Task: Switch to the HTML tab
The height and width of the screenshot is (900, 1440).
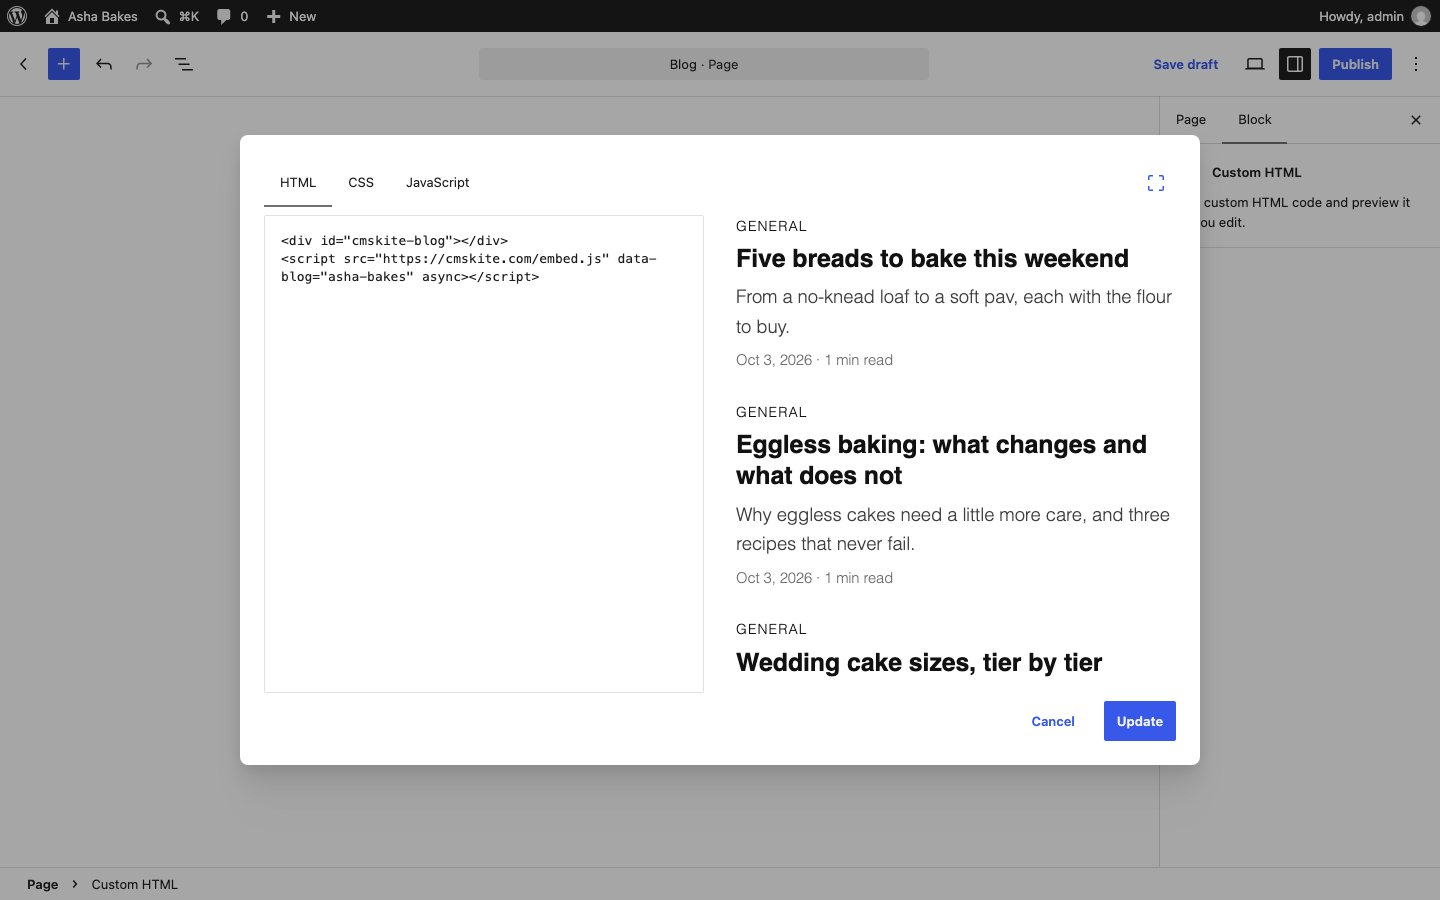Action: [298, 183]
